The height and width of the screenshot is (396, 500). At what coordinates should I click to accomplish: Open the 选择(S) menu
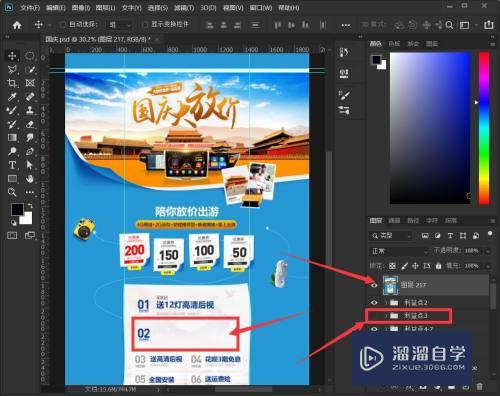(157, 7)
